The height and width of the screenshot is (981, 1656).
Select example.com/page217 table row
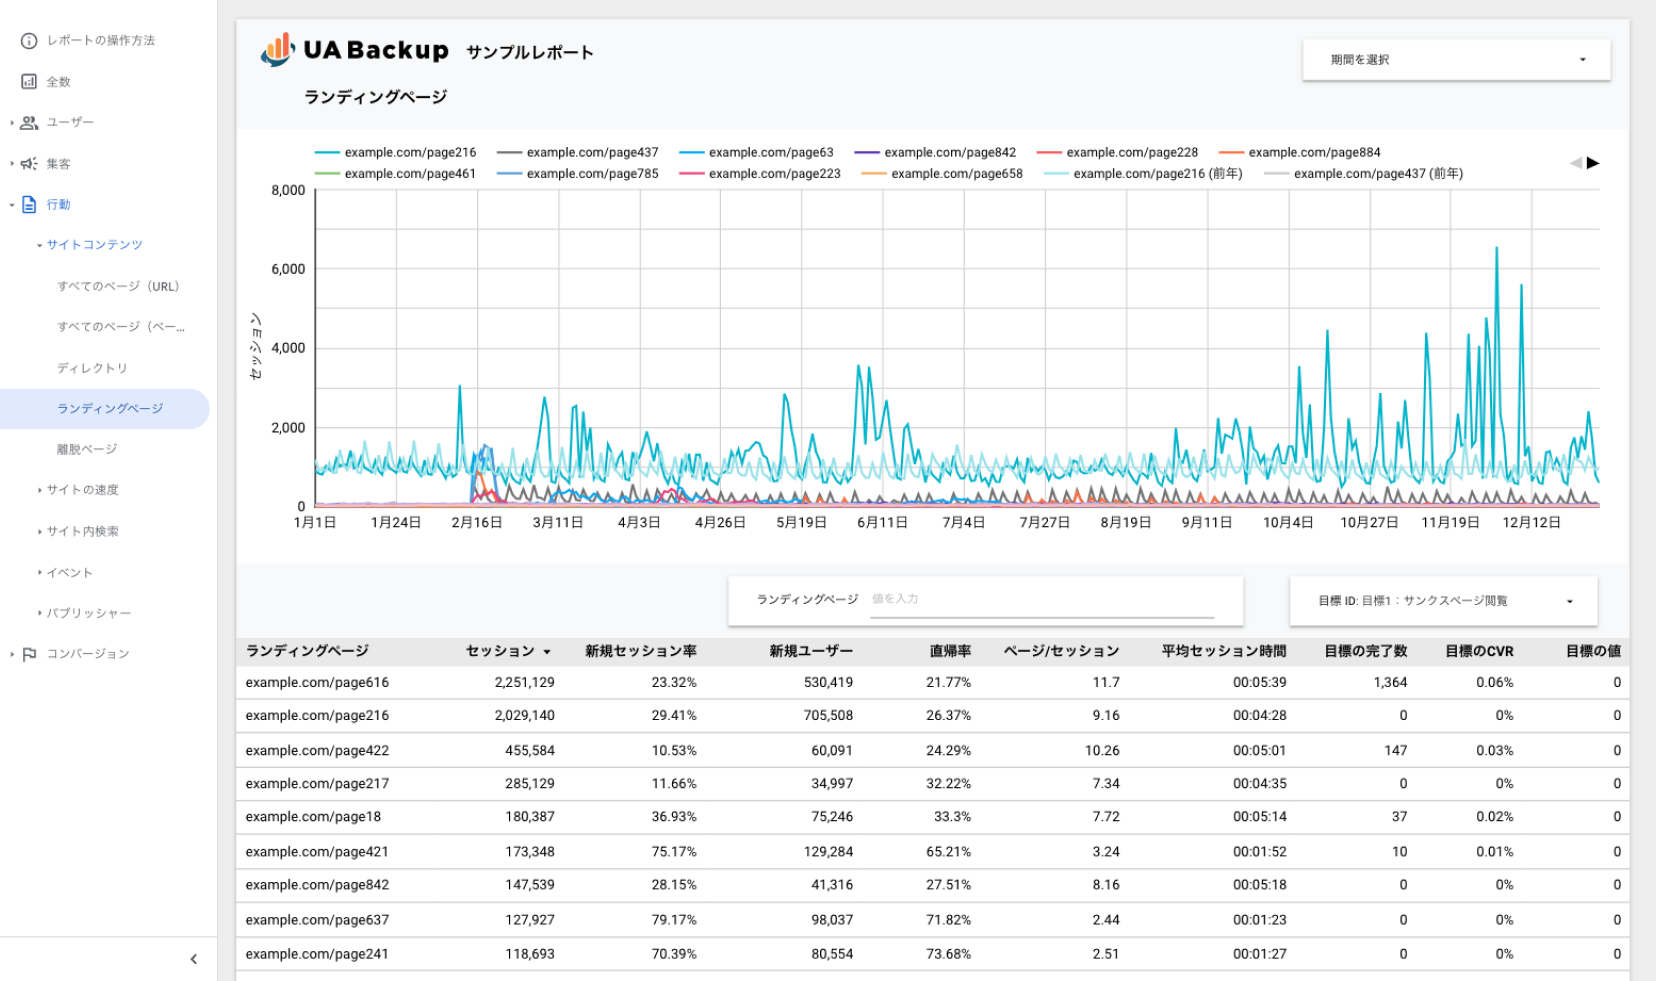coord(932,784)
